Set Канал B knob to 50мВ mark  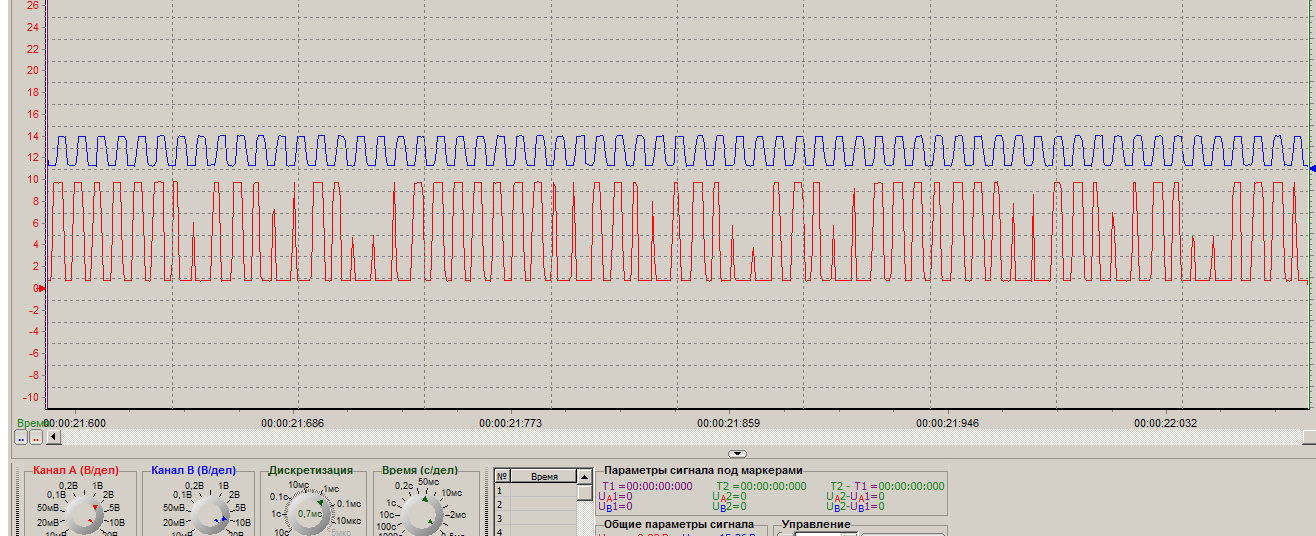[x=175, y=508]
